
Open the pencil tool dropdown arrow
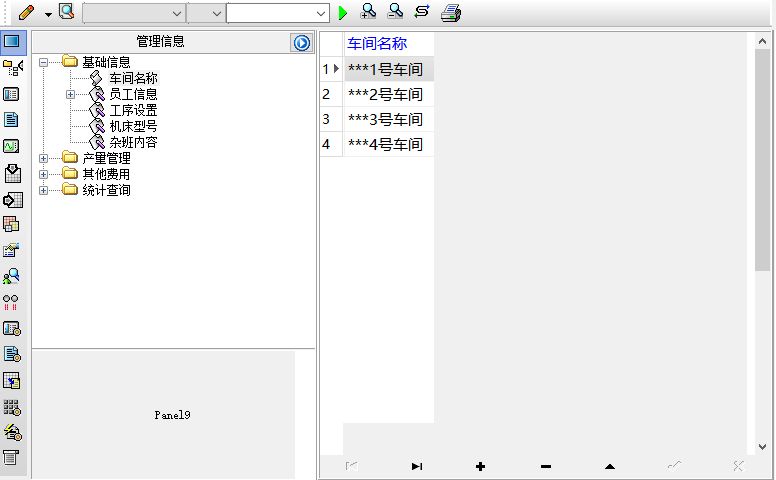(48, 14)
